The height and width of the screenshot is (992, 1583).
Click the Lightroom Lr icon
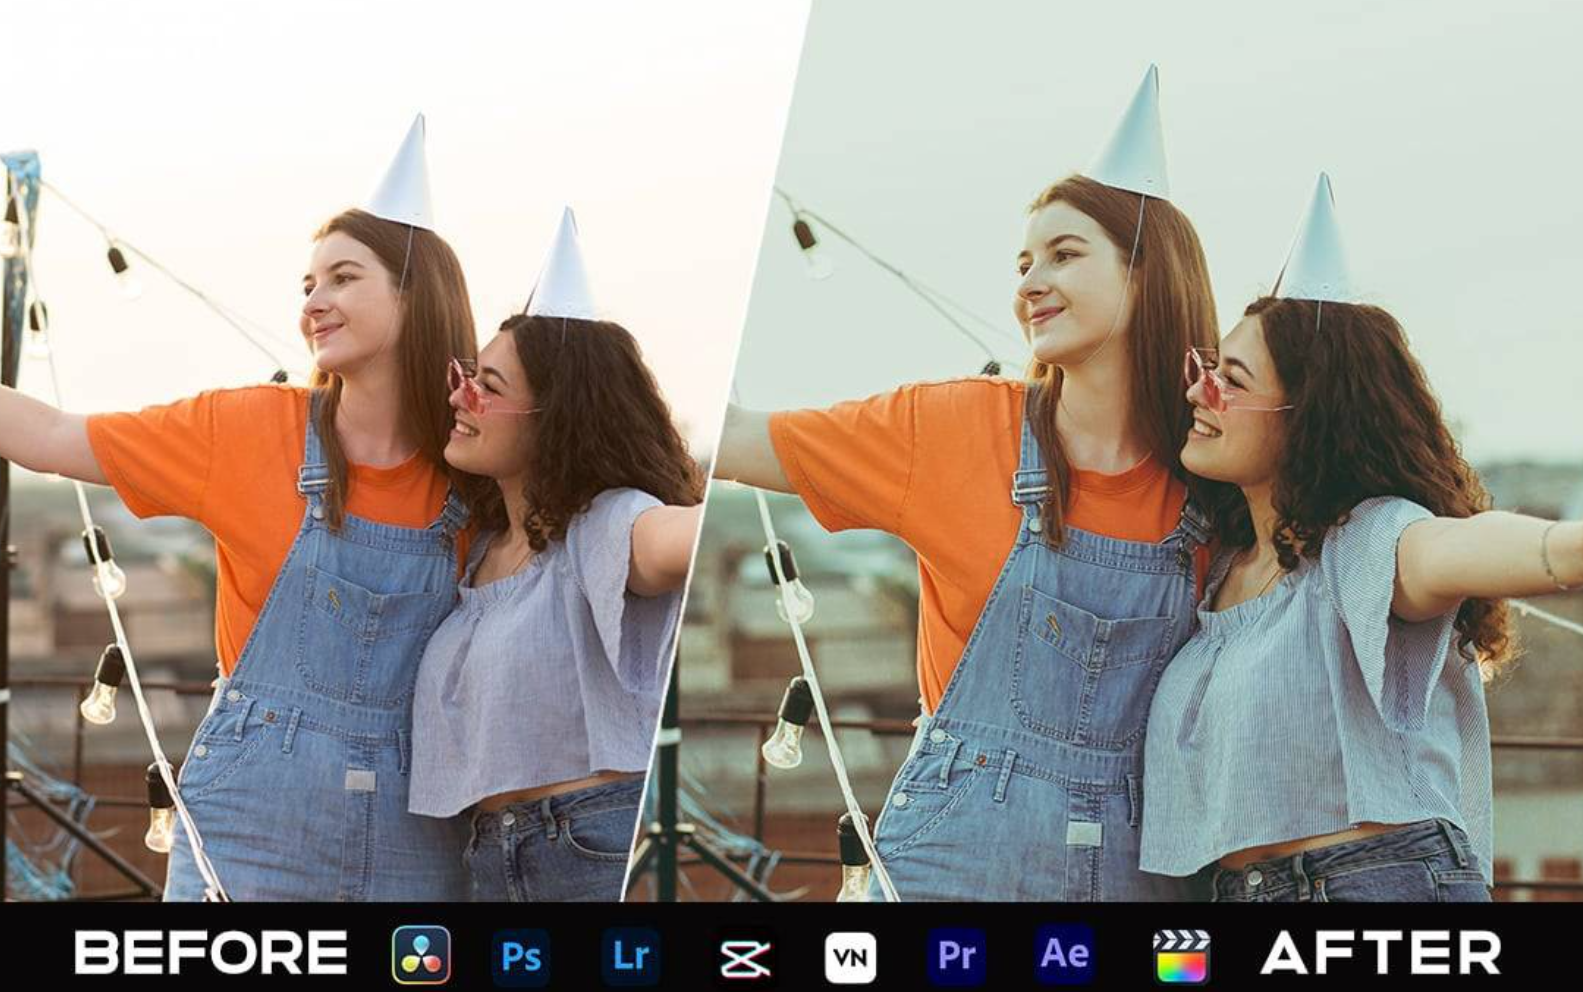point(630,956)
